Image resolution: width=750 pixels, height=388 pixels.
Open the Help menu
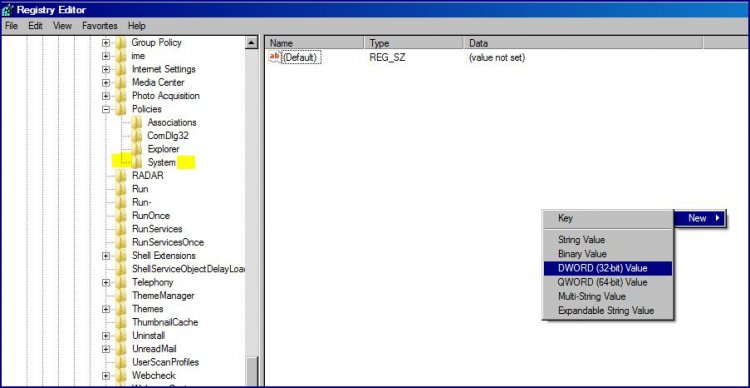pos(137,26)
